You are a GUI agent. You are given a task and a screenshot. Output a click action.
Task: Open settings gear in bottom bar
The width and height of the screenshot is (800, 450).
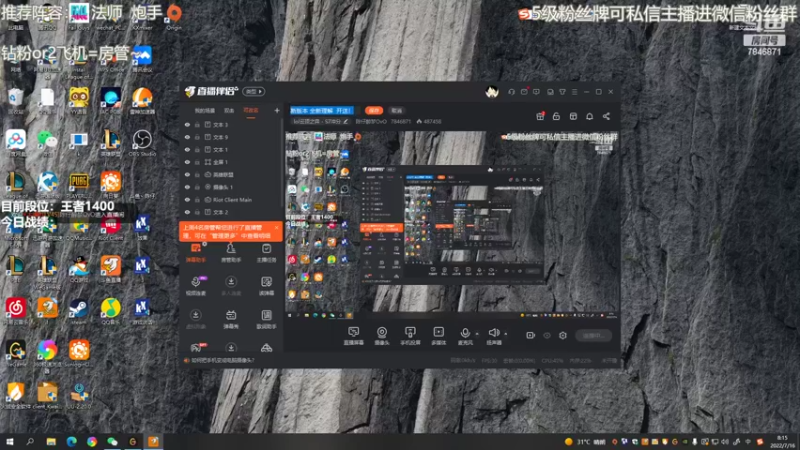click(563, 335)
